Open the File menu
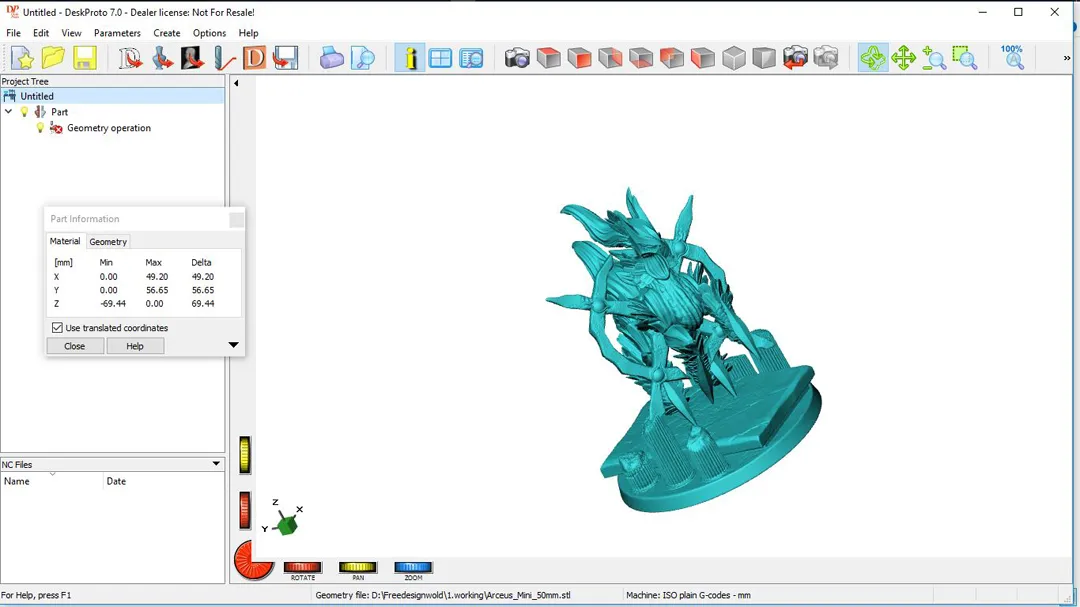This screenshot has width=1080, height=607. tap(13, 33)
